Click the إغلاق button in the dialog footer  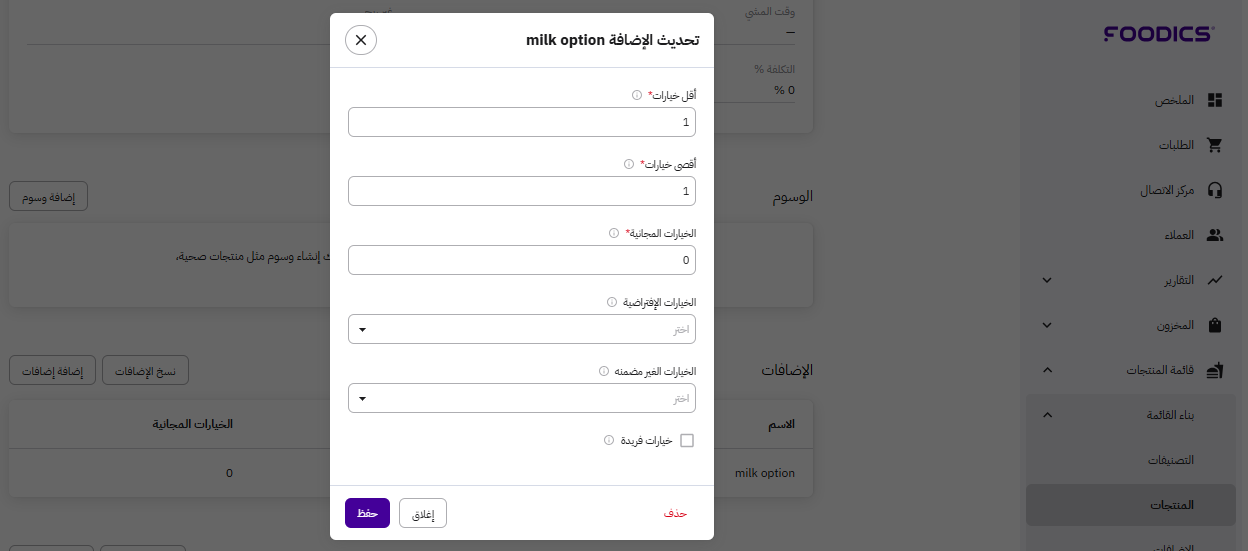coord(423,513)
